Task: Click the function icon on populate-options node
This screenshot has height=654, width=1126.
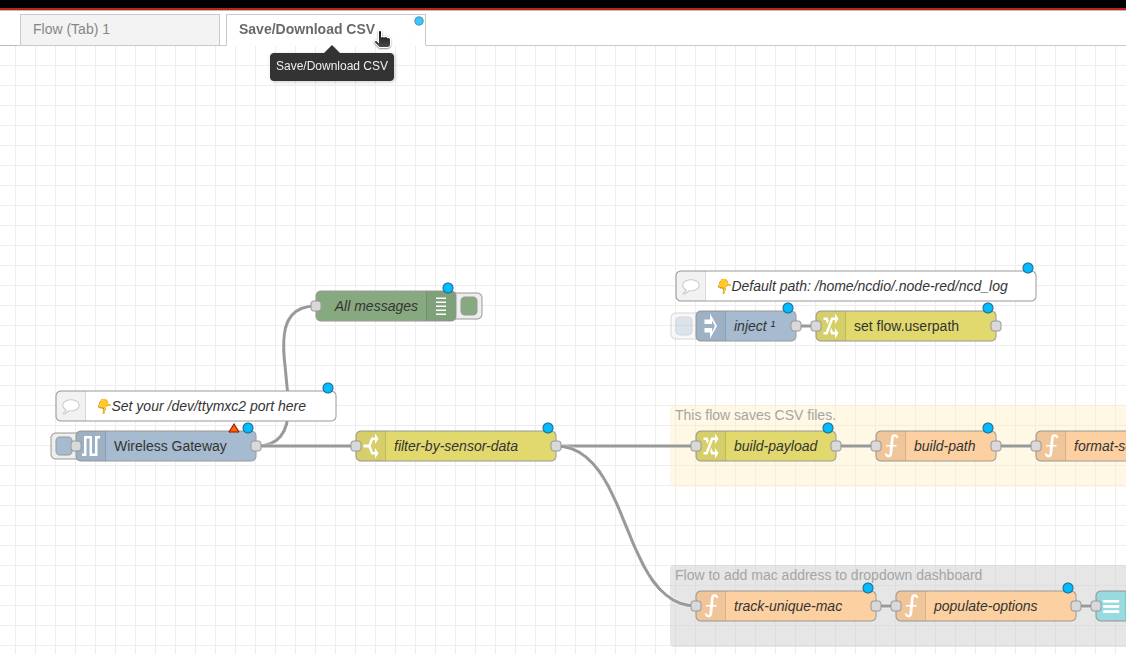Action: pos(911,606)
